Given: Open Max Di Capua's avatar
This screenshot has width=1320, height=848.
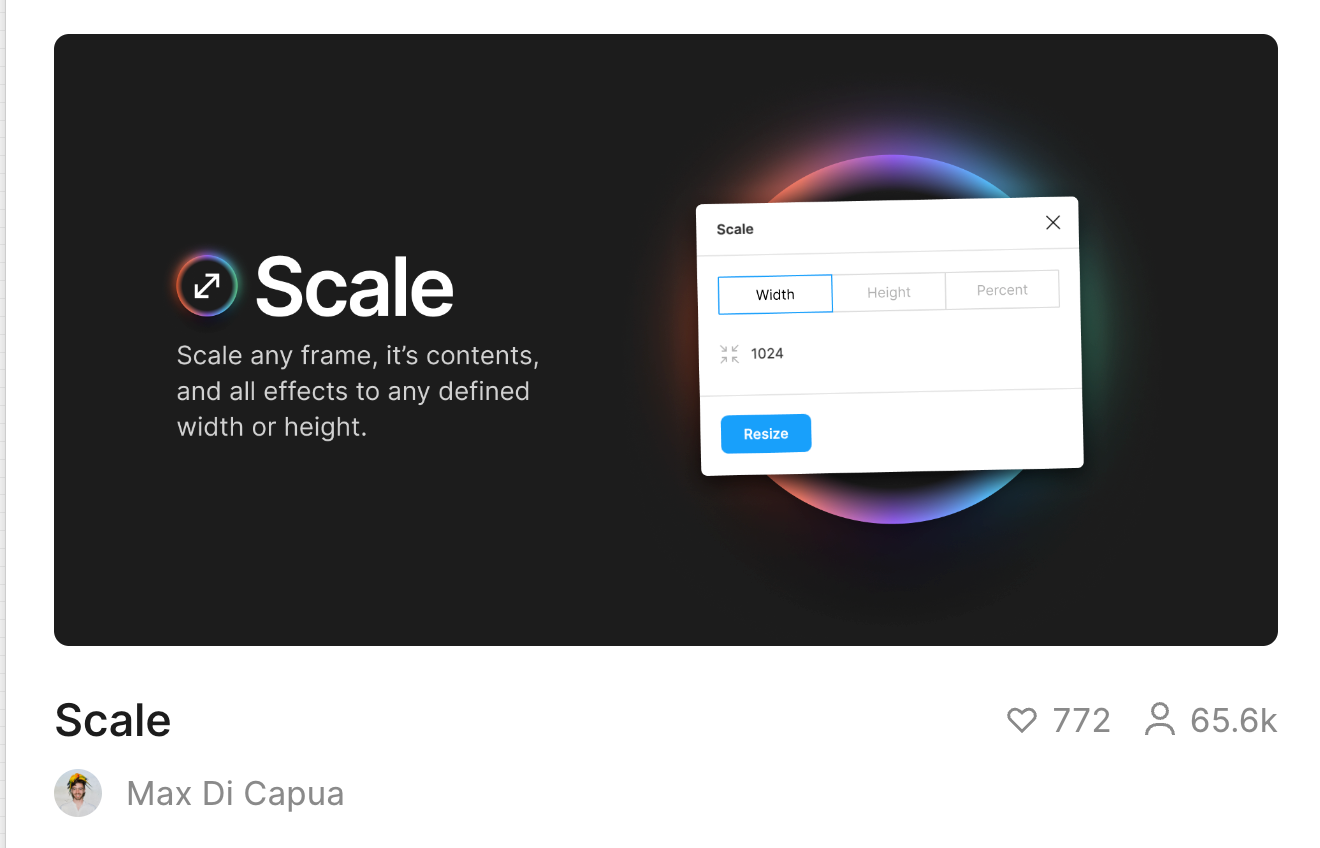Looking at the screenshot, I should tap(78, 793).
